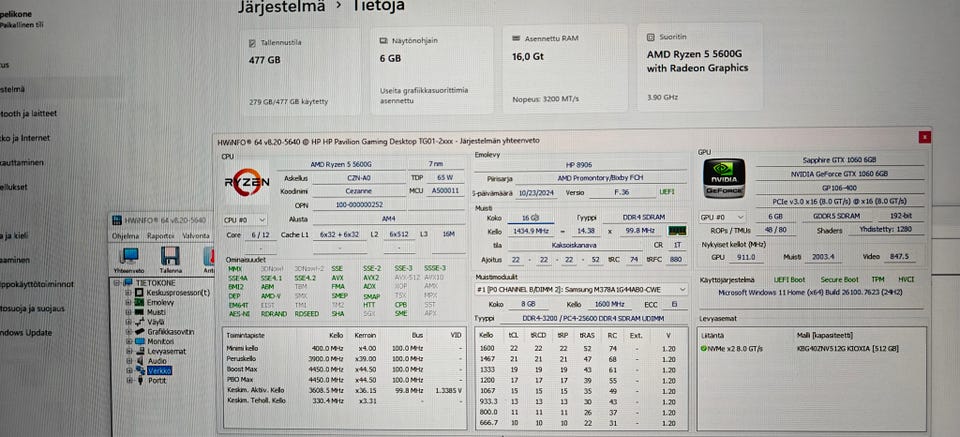Open the Ohjelma menu

point(125,236)
